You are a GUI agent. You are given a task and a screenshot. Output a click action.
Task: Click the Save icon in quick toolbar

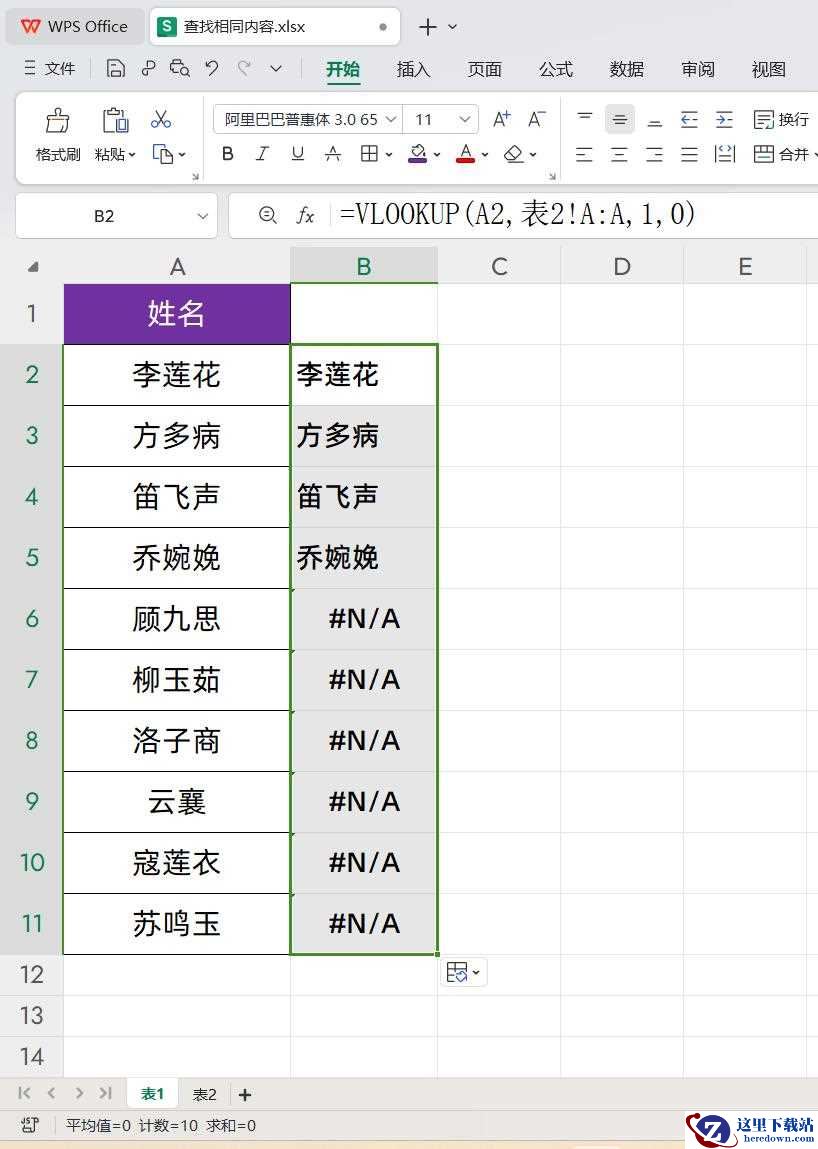click(x=115, y=69)
